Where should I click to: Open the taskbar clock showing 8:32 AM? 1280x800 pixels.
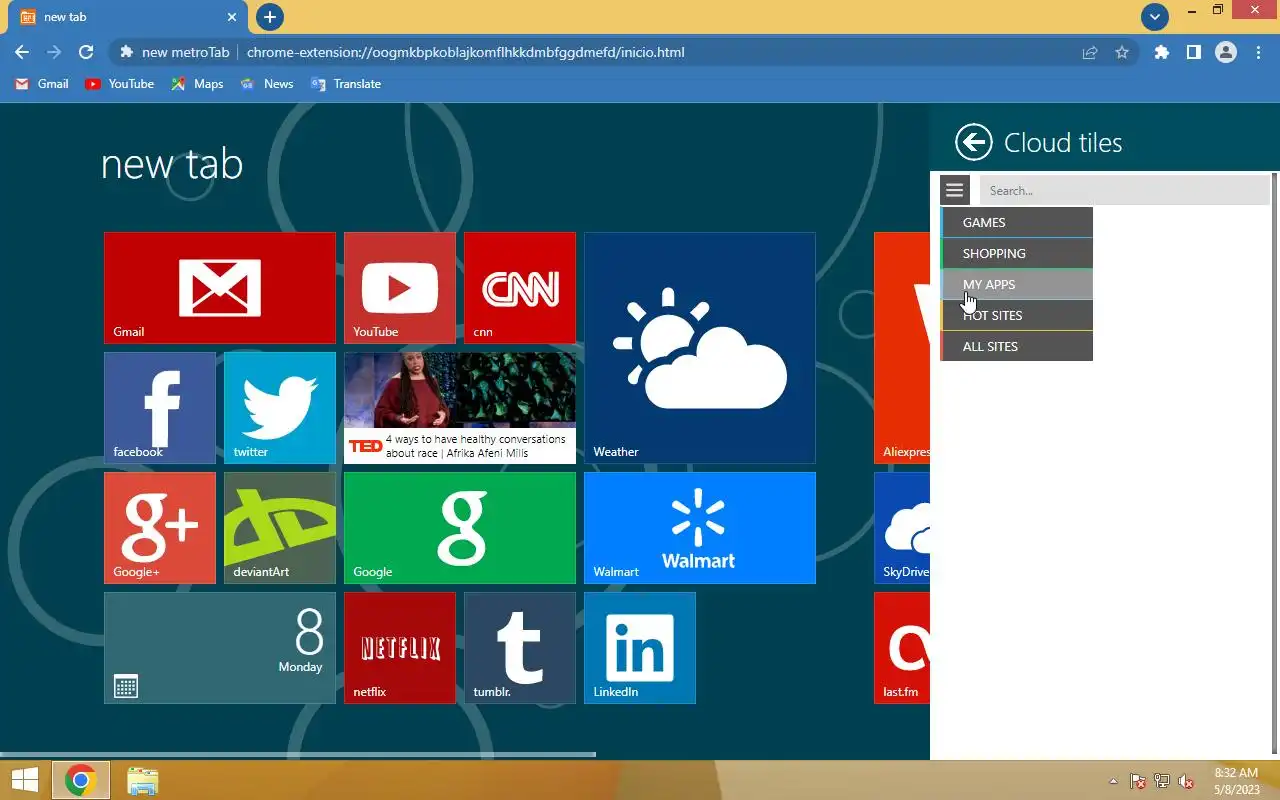1236,781
